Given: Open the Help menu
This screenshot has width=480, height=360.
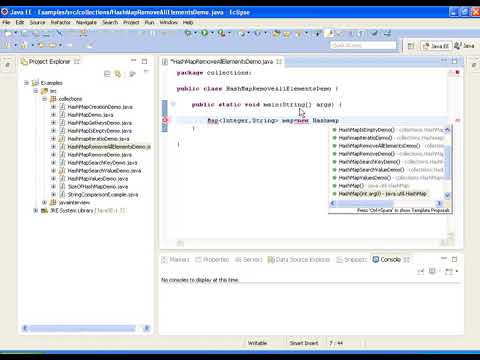Looking at the screenshot, I should click(188, 22).
